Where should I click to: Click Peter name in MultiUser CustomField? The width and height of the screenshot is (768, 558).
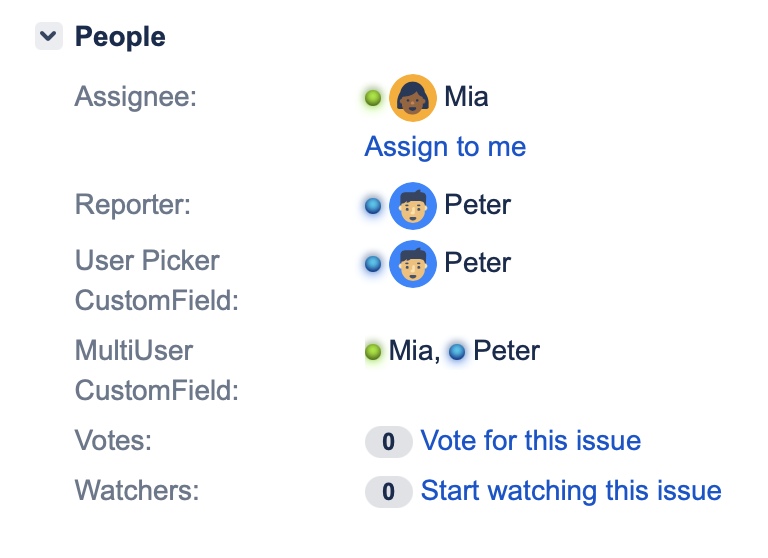coord(506,351)
